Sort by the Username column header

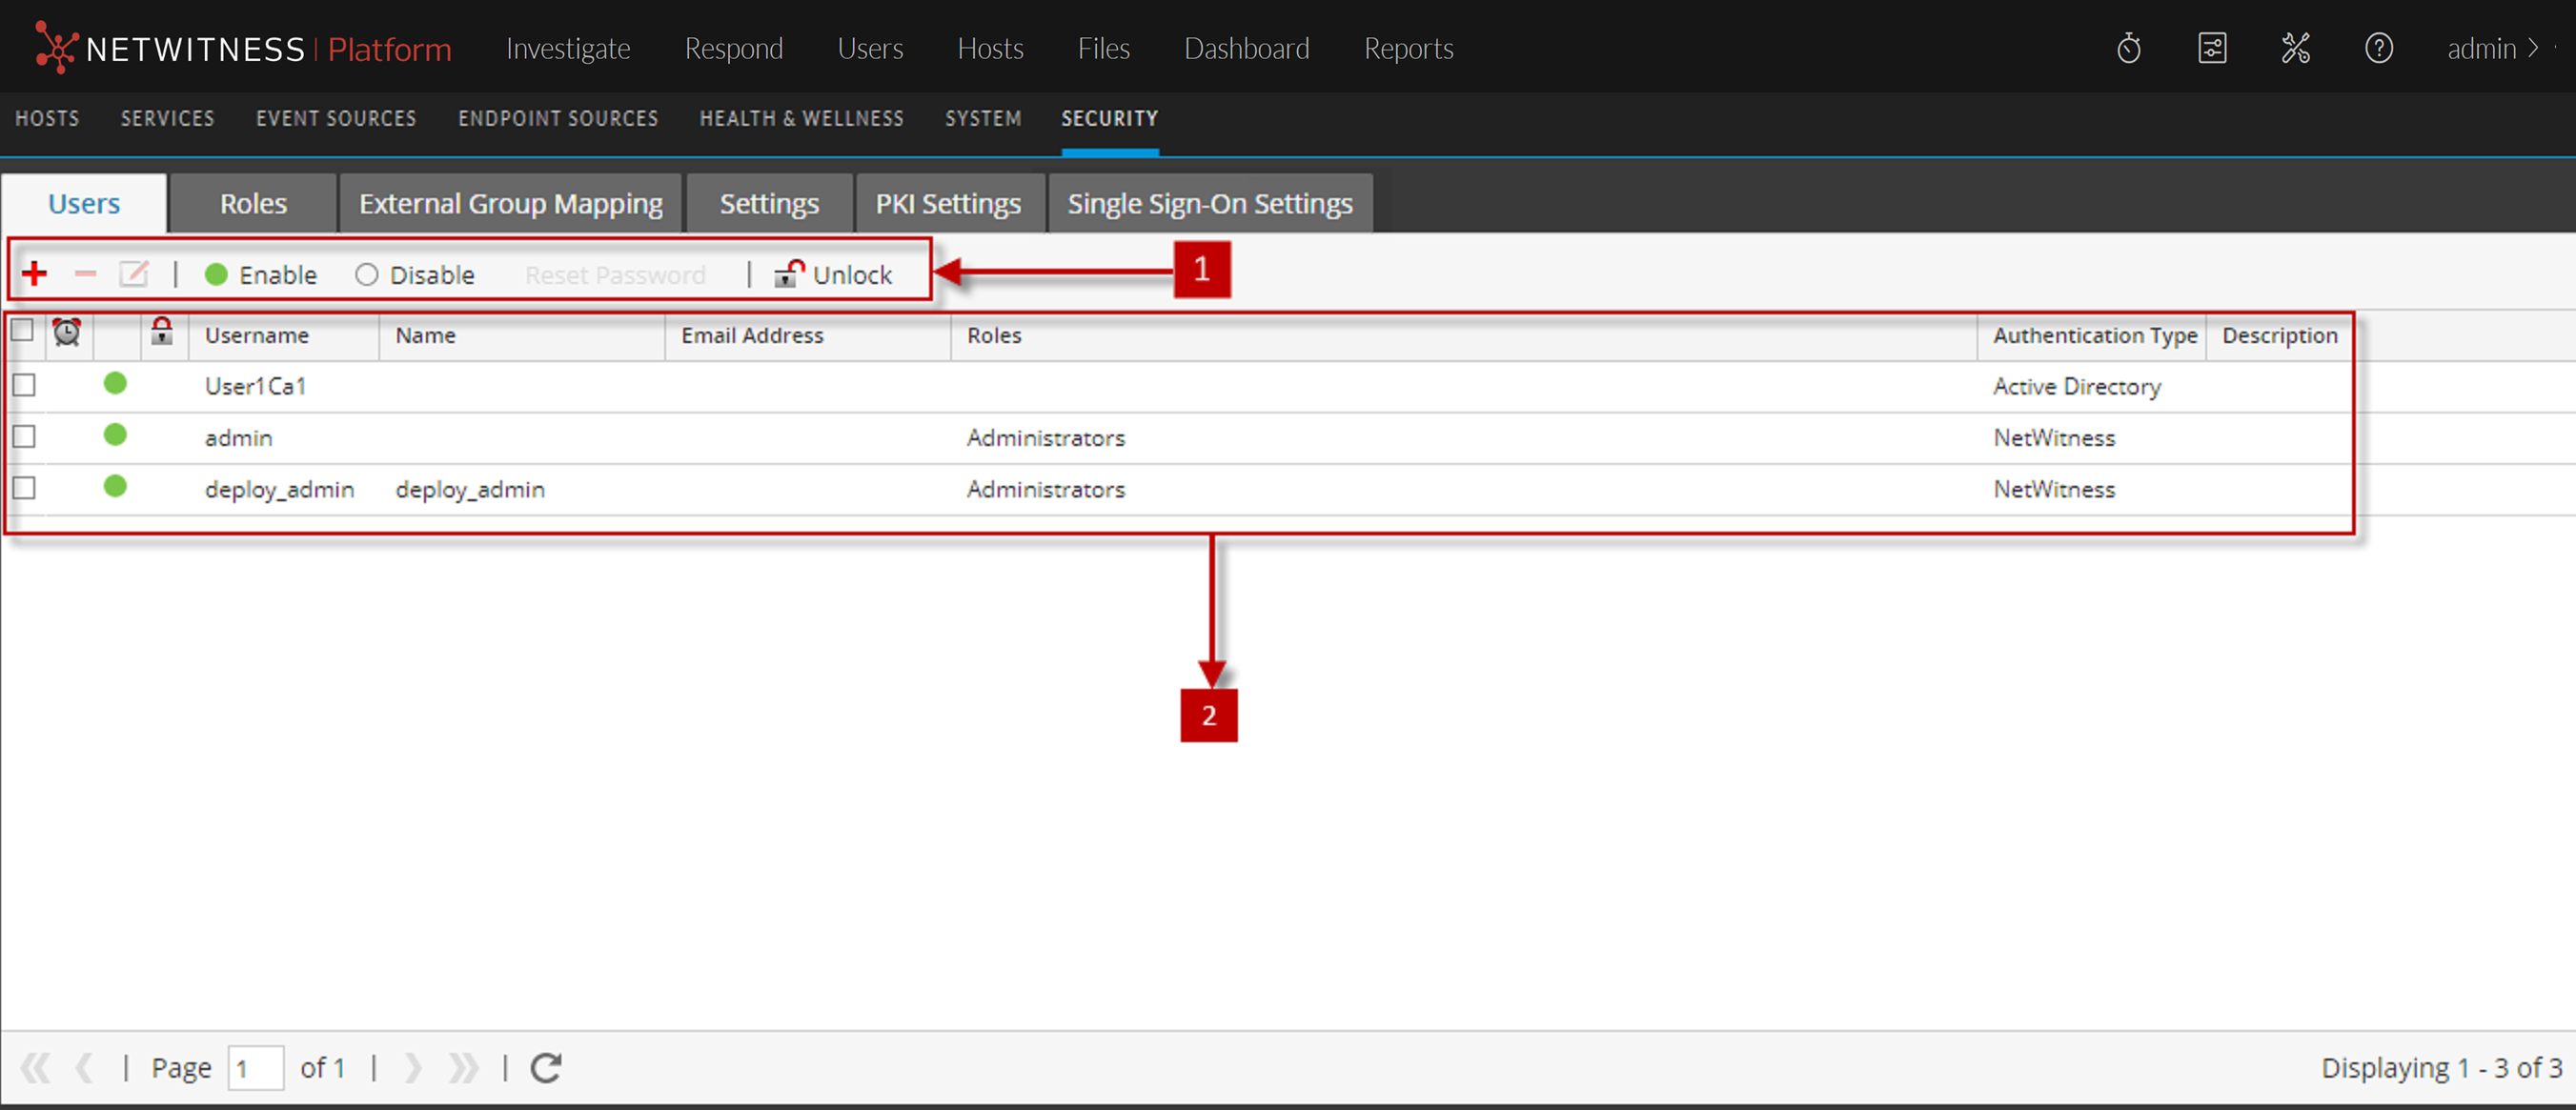(x=257, y=336)
